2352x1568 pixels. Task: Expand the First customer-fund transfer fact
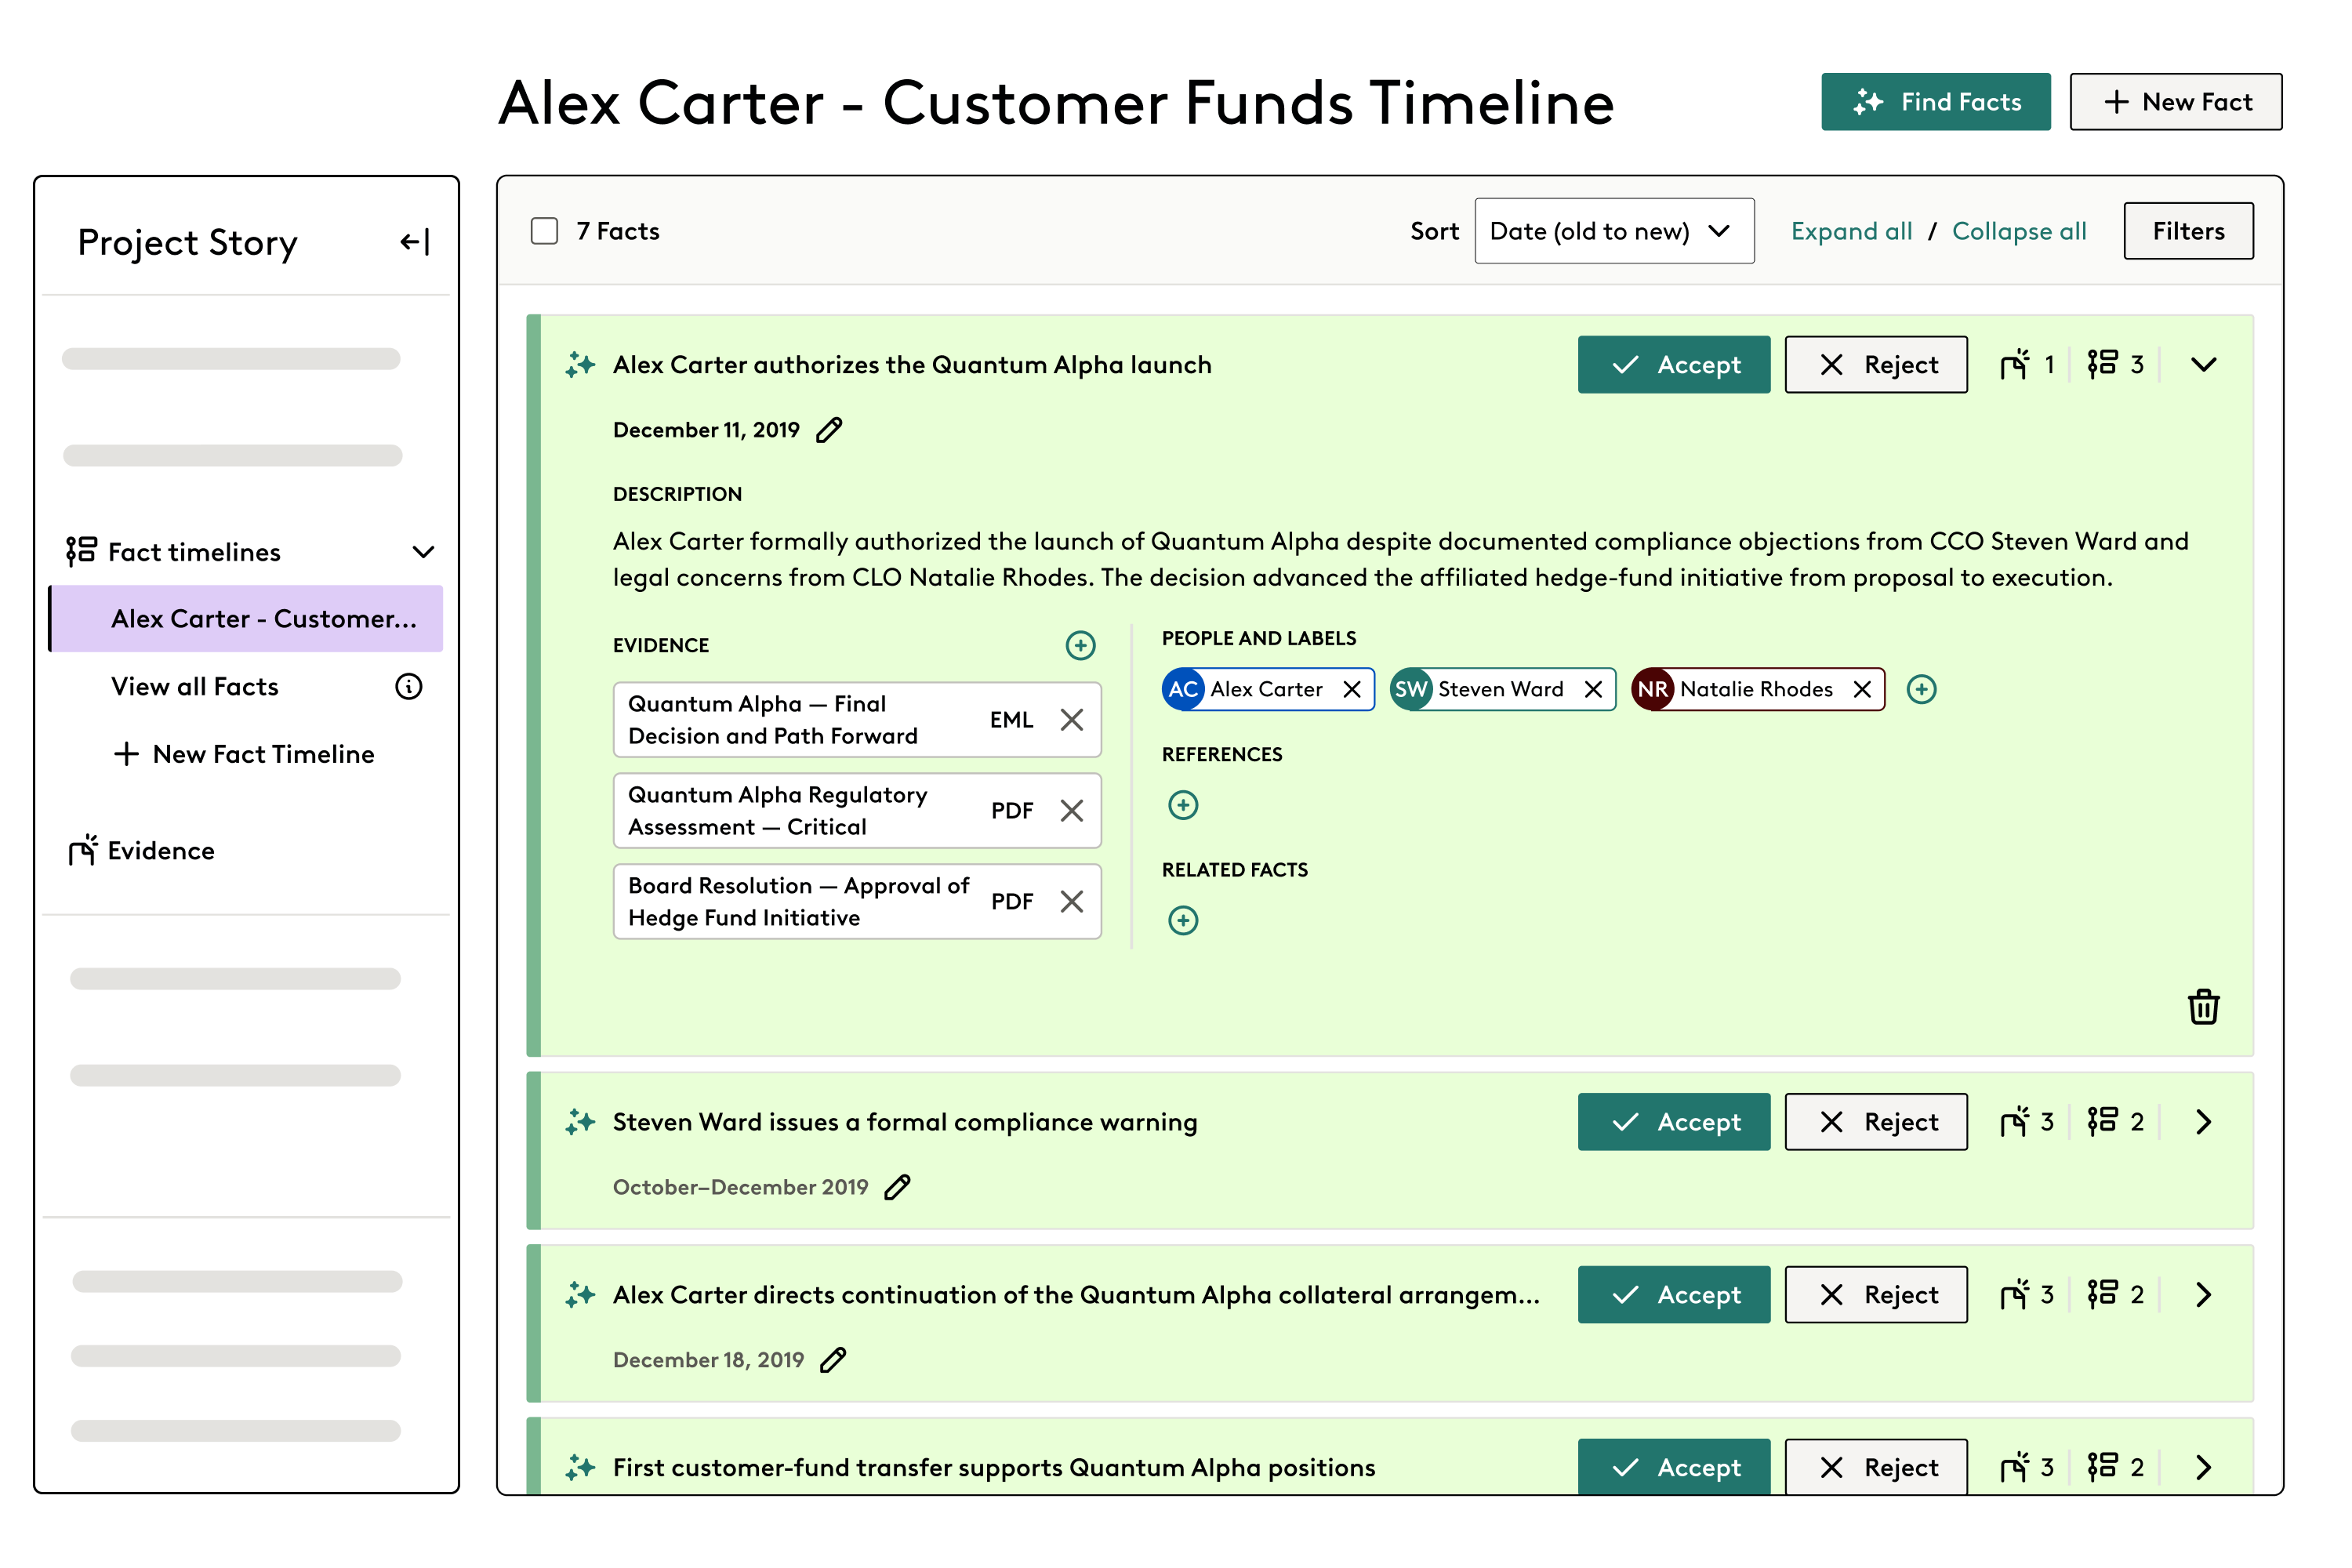(2203, 1468)
